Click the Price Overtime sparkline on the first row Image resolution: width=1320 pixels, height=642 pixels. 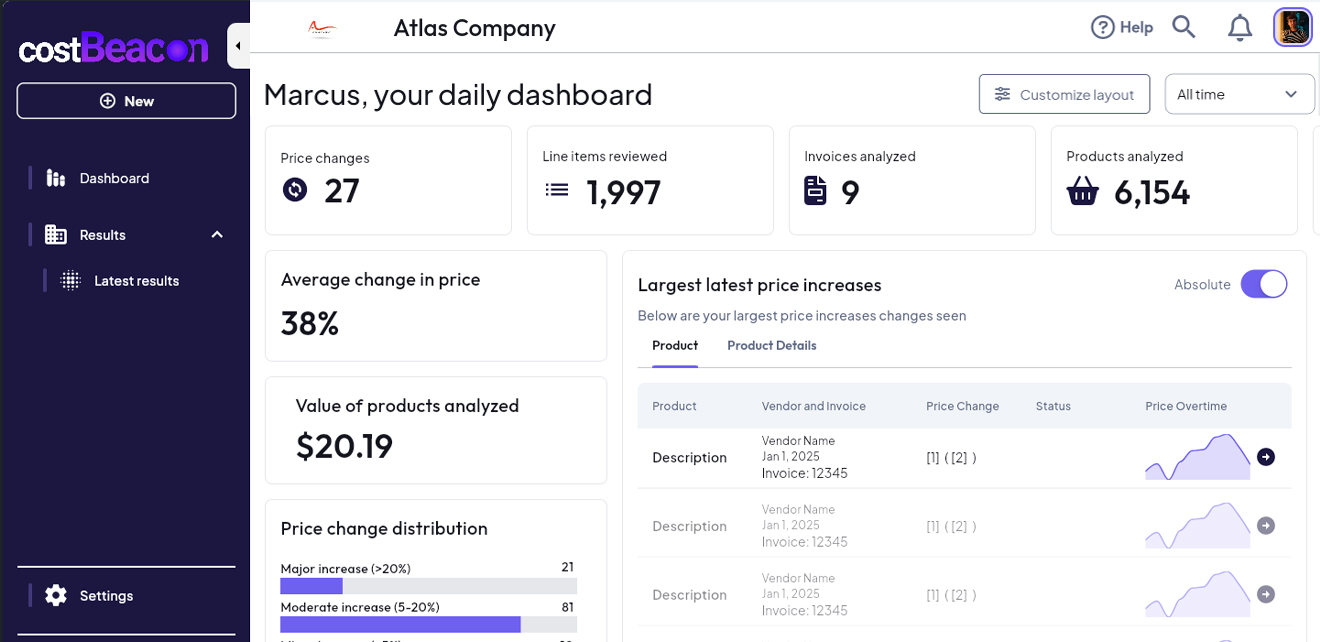click(x=1197, y=456)
